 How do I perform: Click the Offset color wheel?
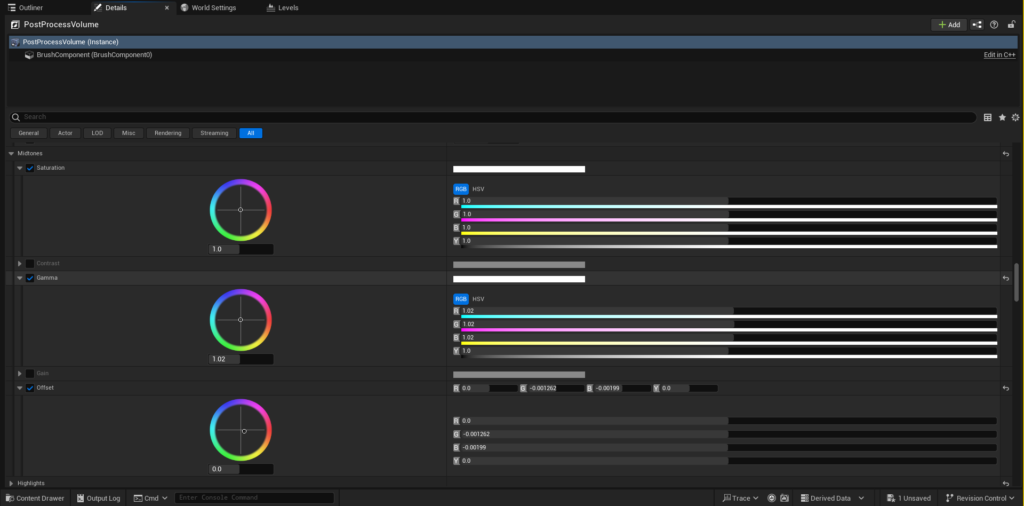pos(240,430)
